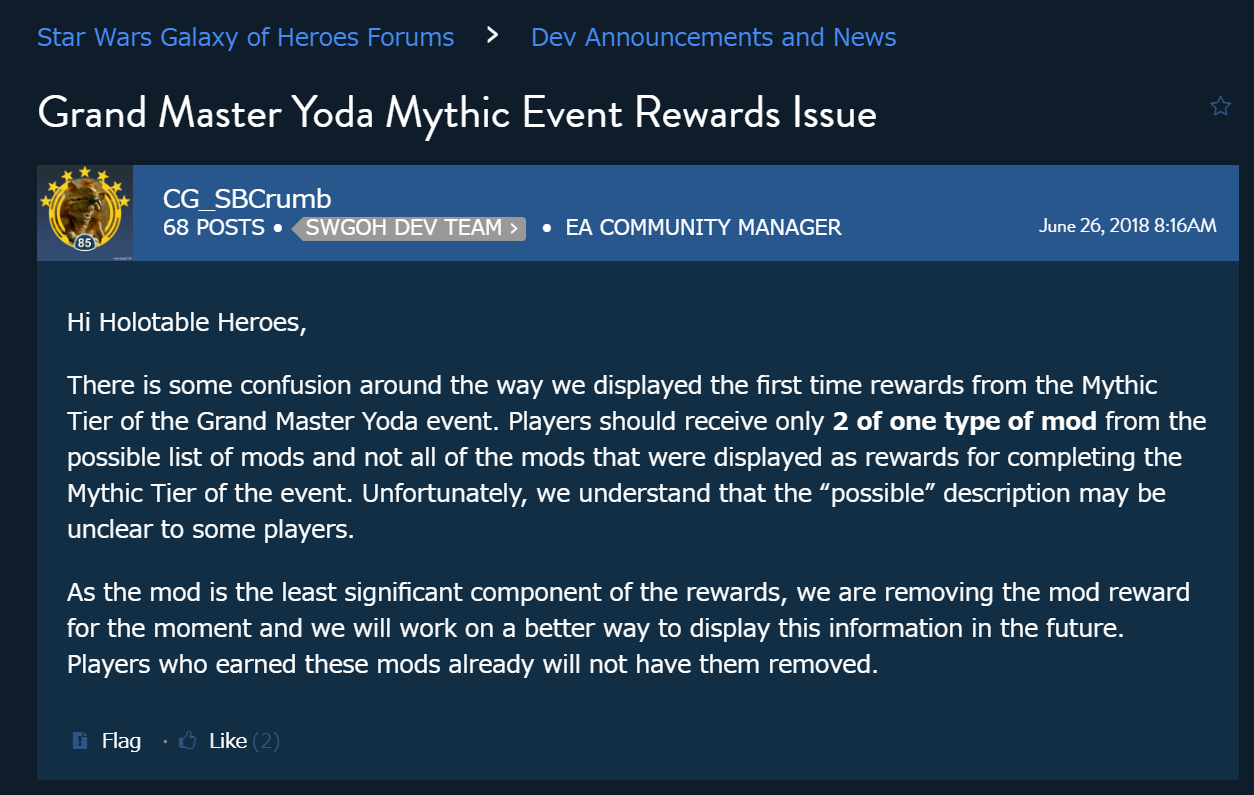Image resolution: width=1254 pixels, height=795 pixels.
Task: Click the thumbs-up Like icon
Action: pos(187,741)
